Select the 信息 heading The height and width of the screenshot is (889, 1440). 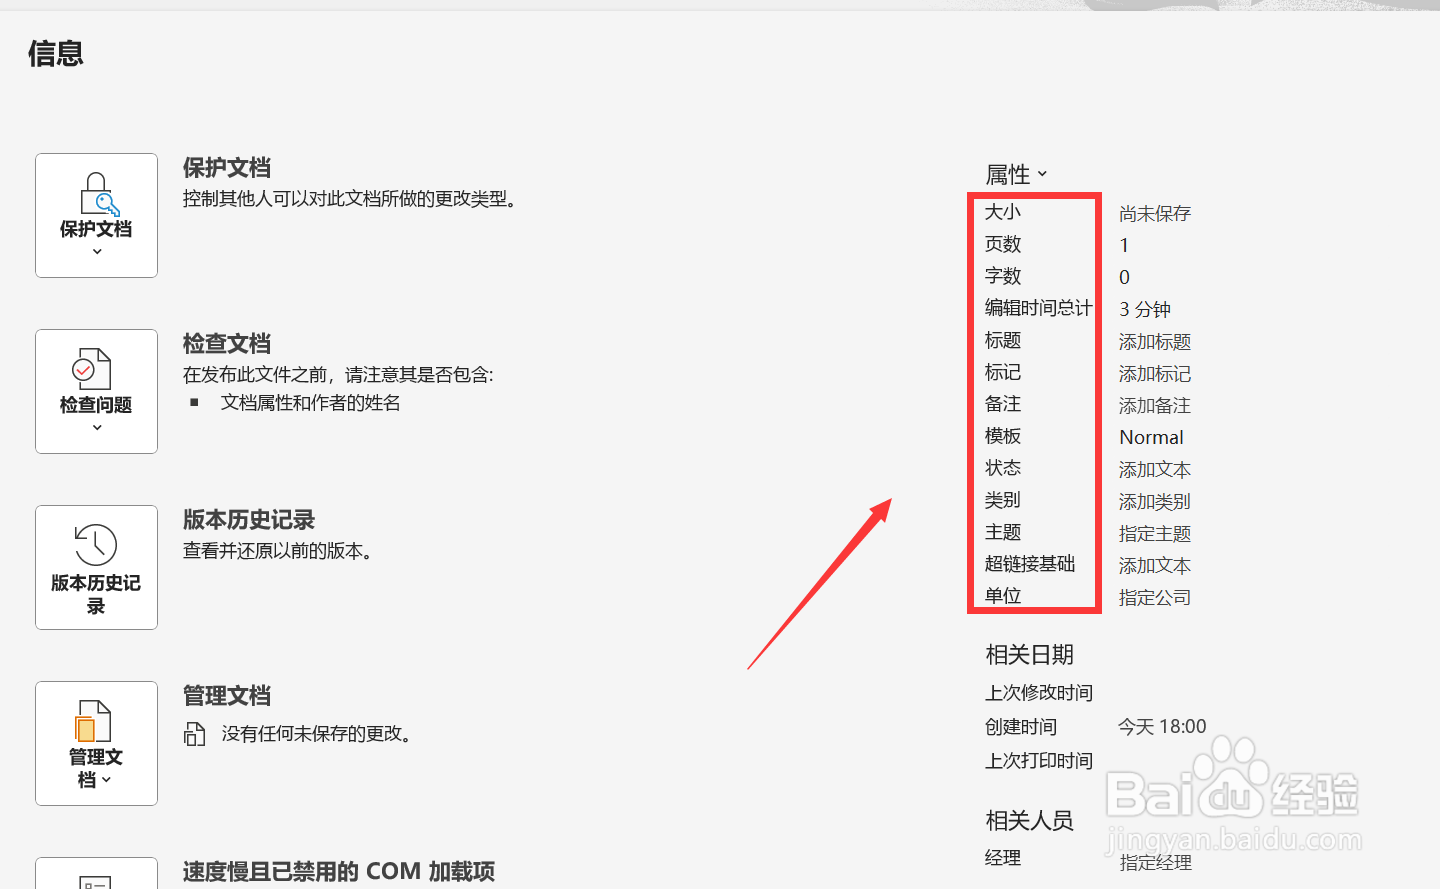[x=55, y=53]
